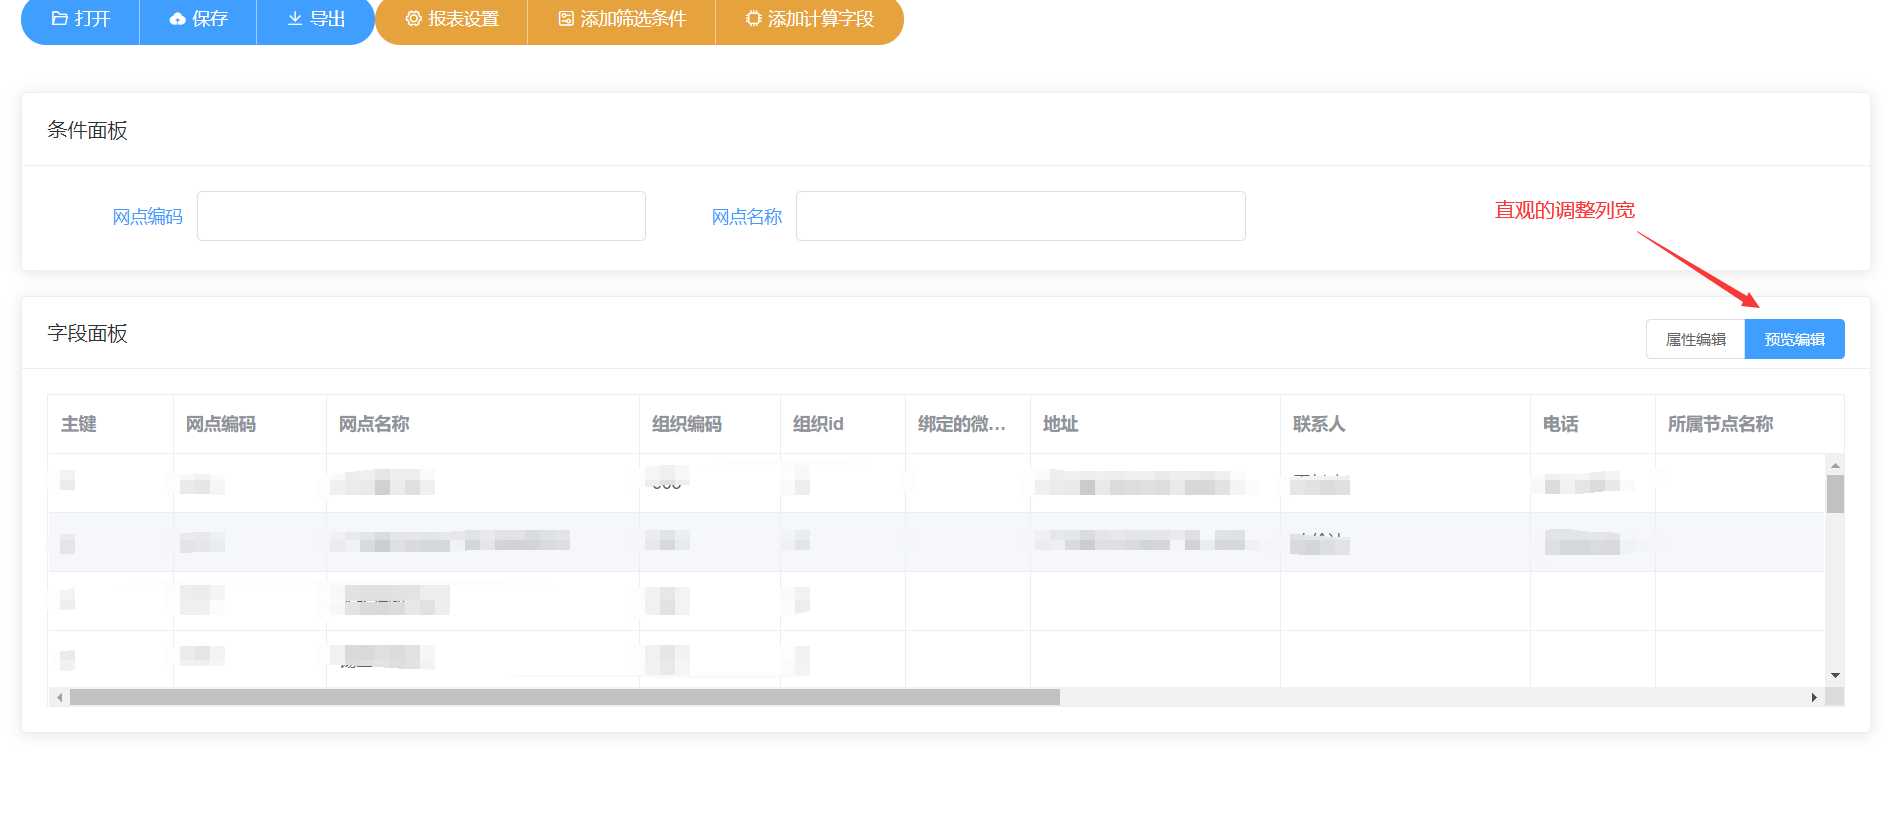The image size is (1894, 824).
Task: Click the horizontal scrollbar right arrow
Action: pyautogui.click(x=1814, y=697)
